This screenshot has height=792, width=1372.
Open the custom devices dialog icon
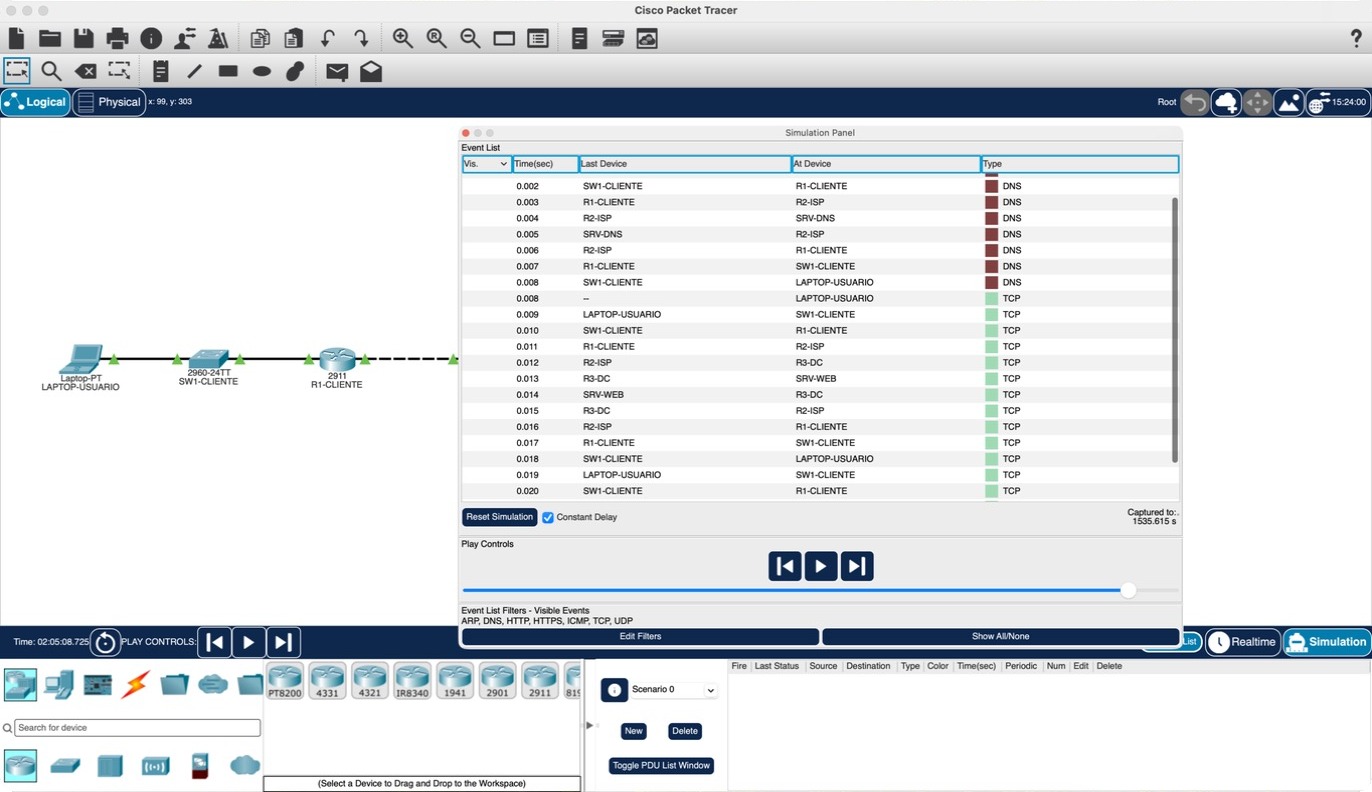[613, 39]
